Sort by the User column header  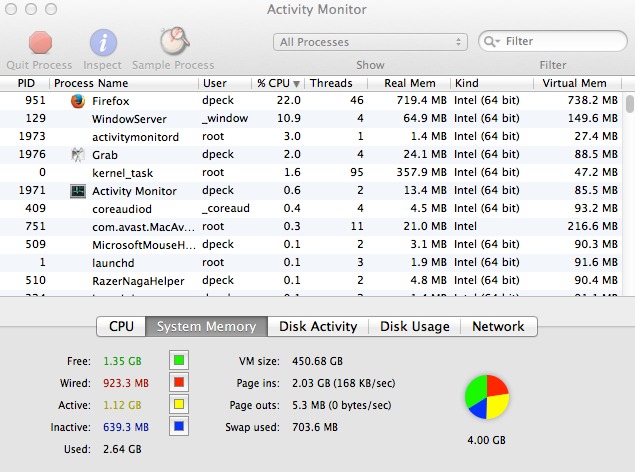point(225,83)
